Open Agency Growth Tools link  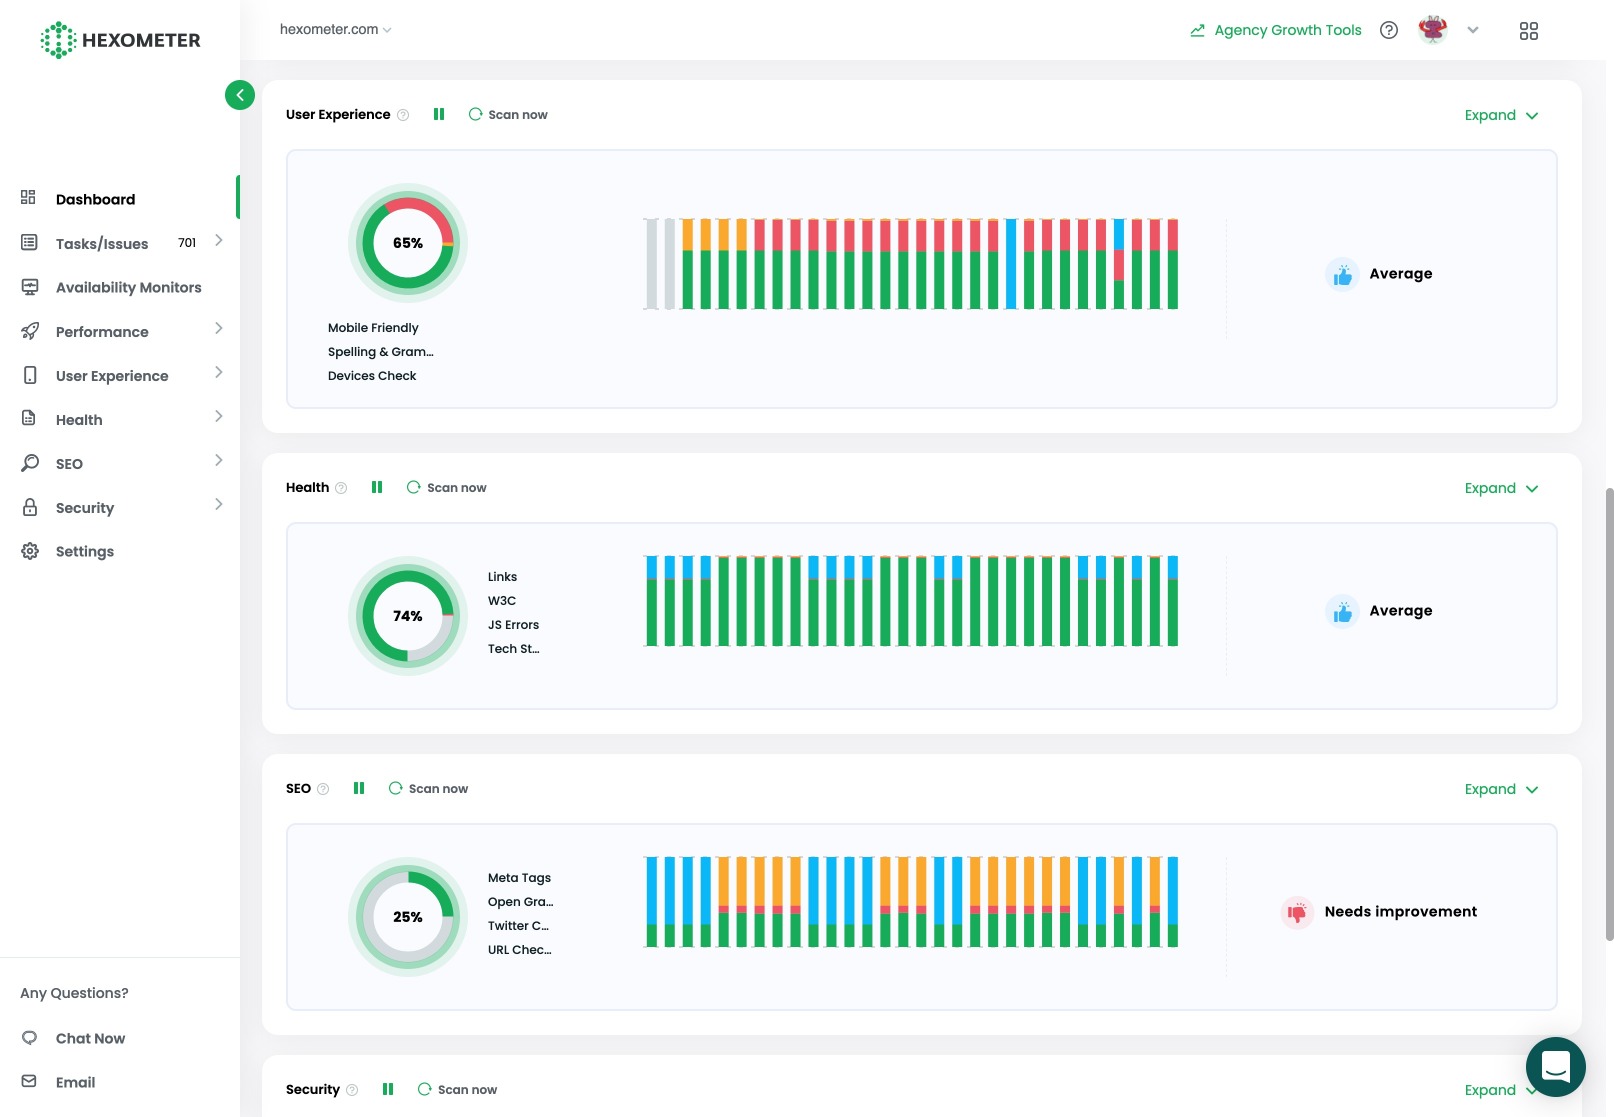[1276, 30]
